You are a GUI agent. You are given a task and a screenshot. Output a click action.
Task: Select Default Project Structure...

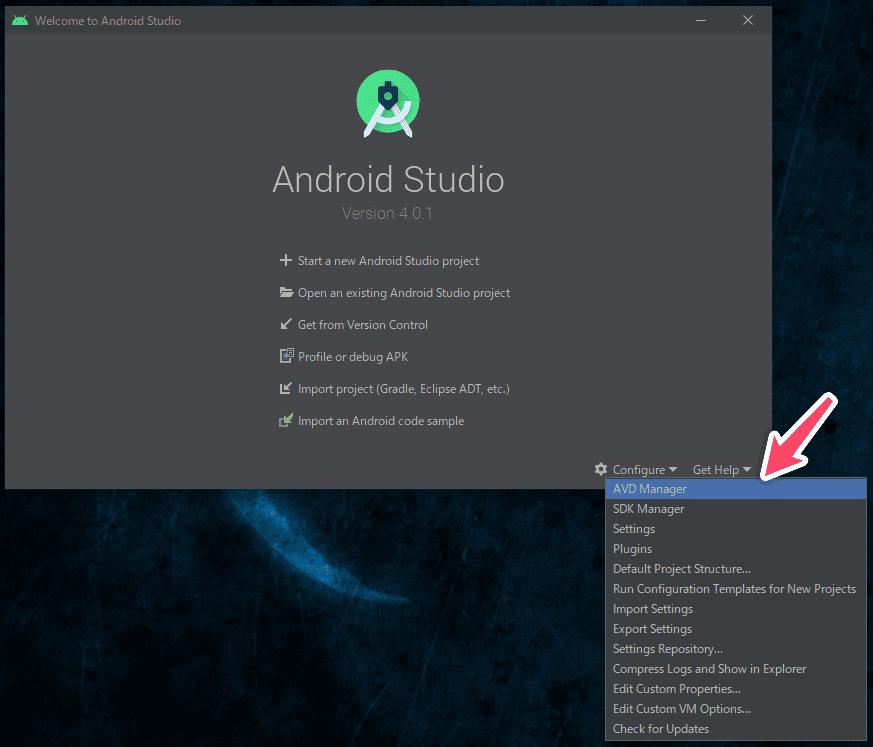tap(735, 569)
